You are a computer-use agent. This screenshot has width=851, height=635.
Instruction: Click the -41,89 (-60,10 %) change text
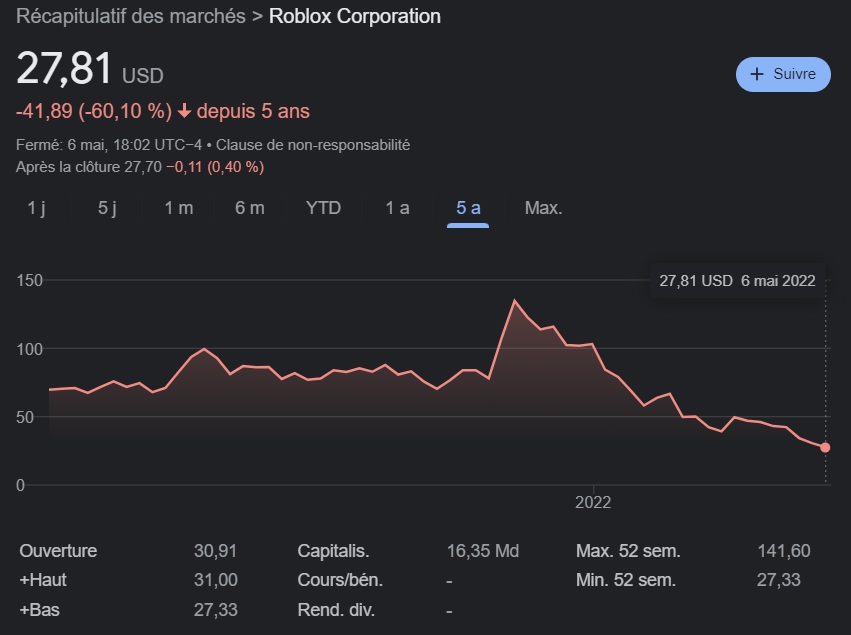[x=94, y=111]
